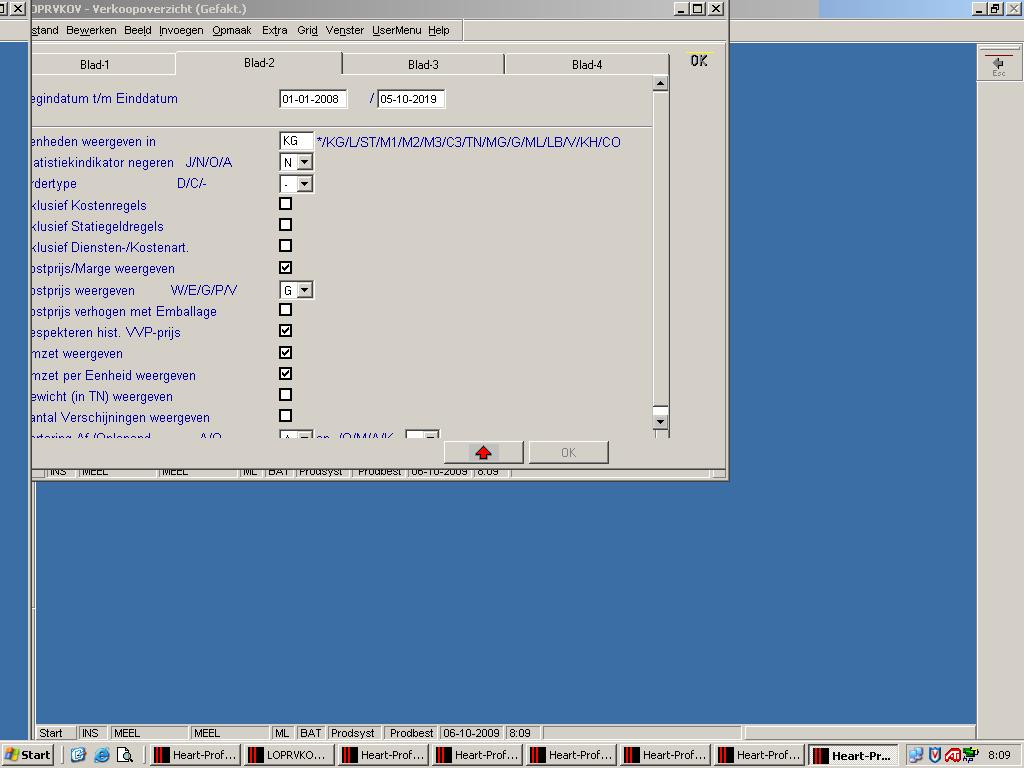Image resolution: width=1024 pixels, height=768 pixels.
Task: Toggle Exklusief Diensten-/Kostenart. checkbox
Action: pyautogui.click(x=285, y=246)
